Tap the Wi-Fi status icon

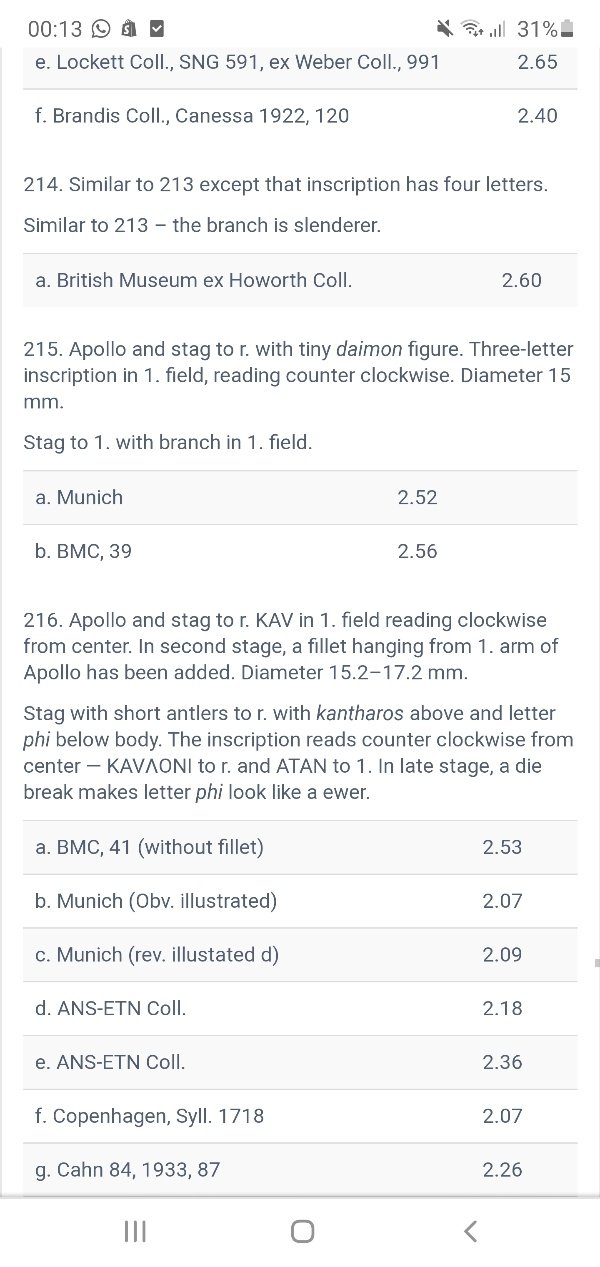click(x=473, y=29)
